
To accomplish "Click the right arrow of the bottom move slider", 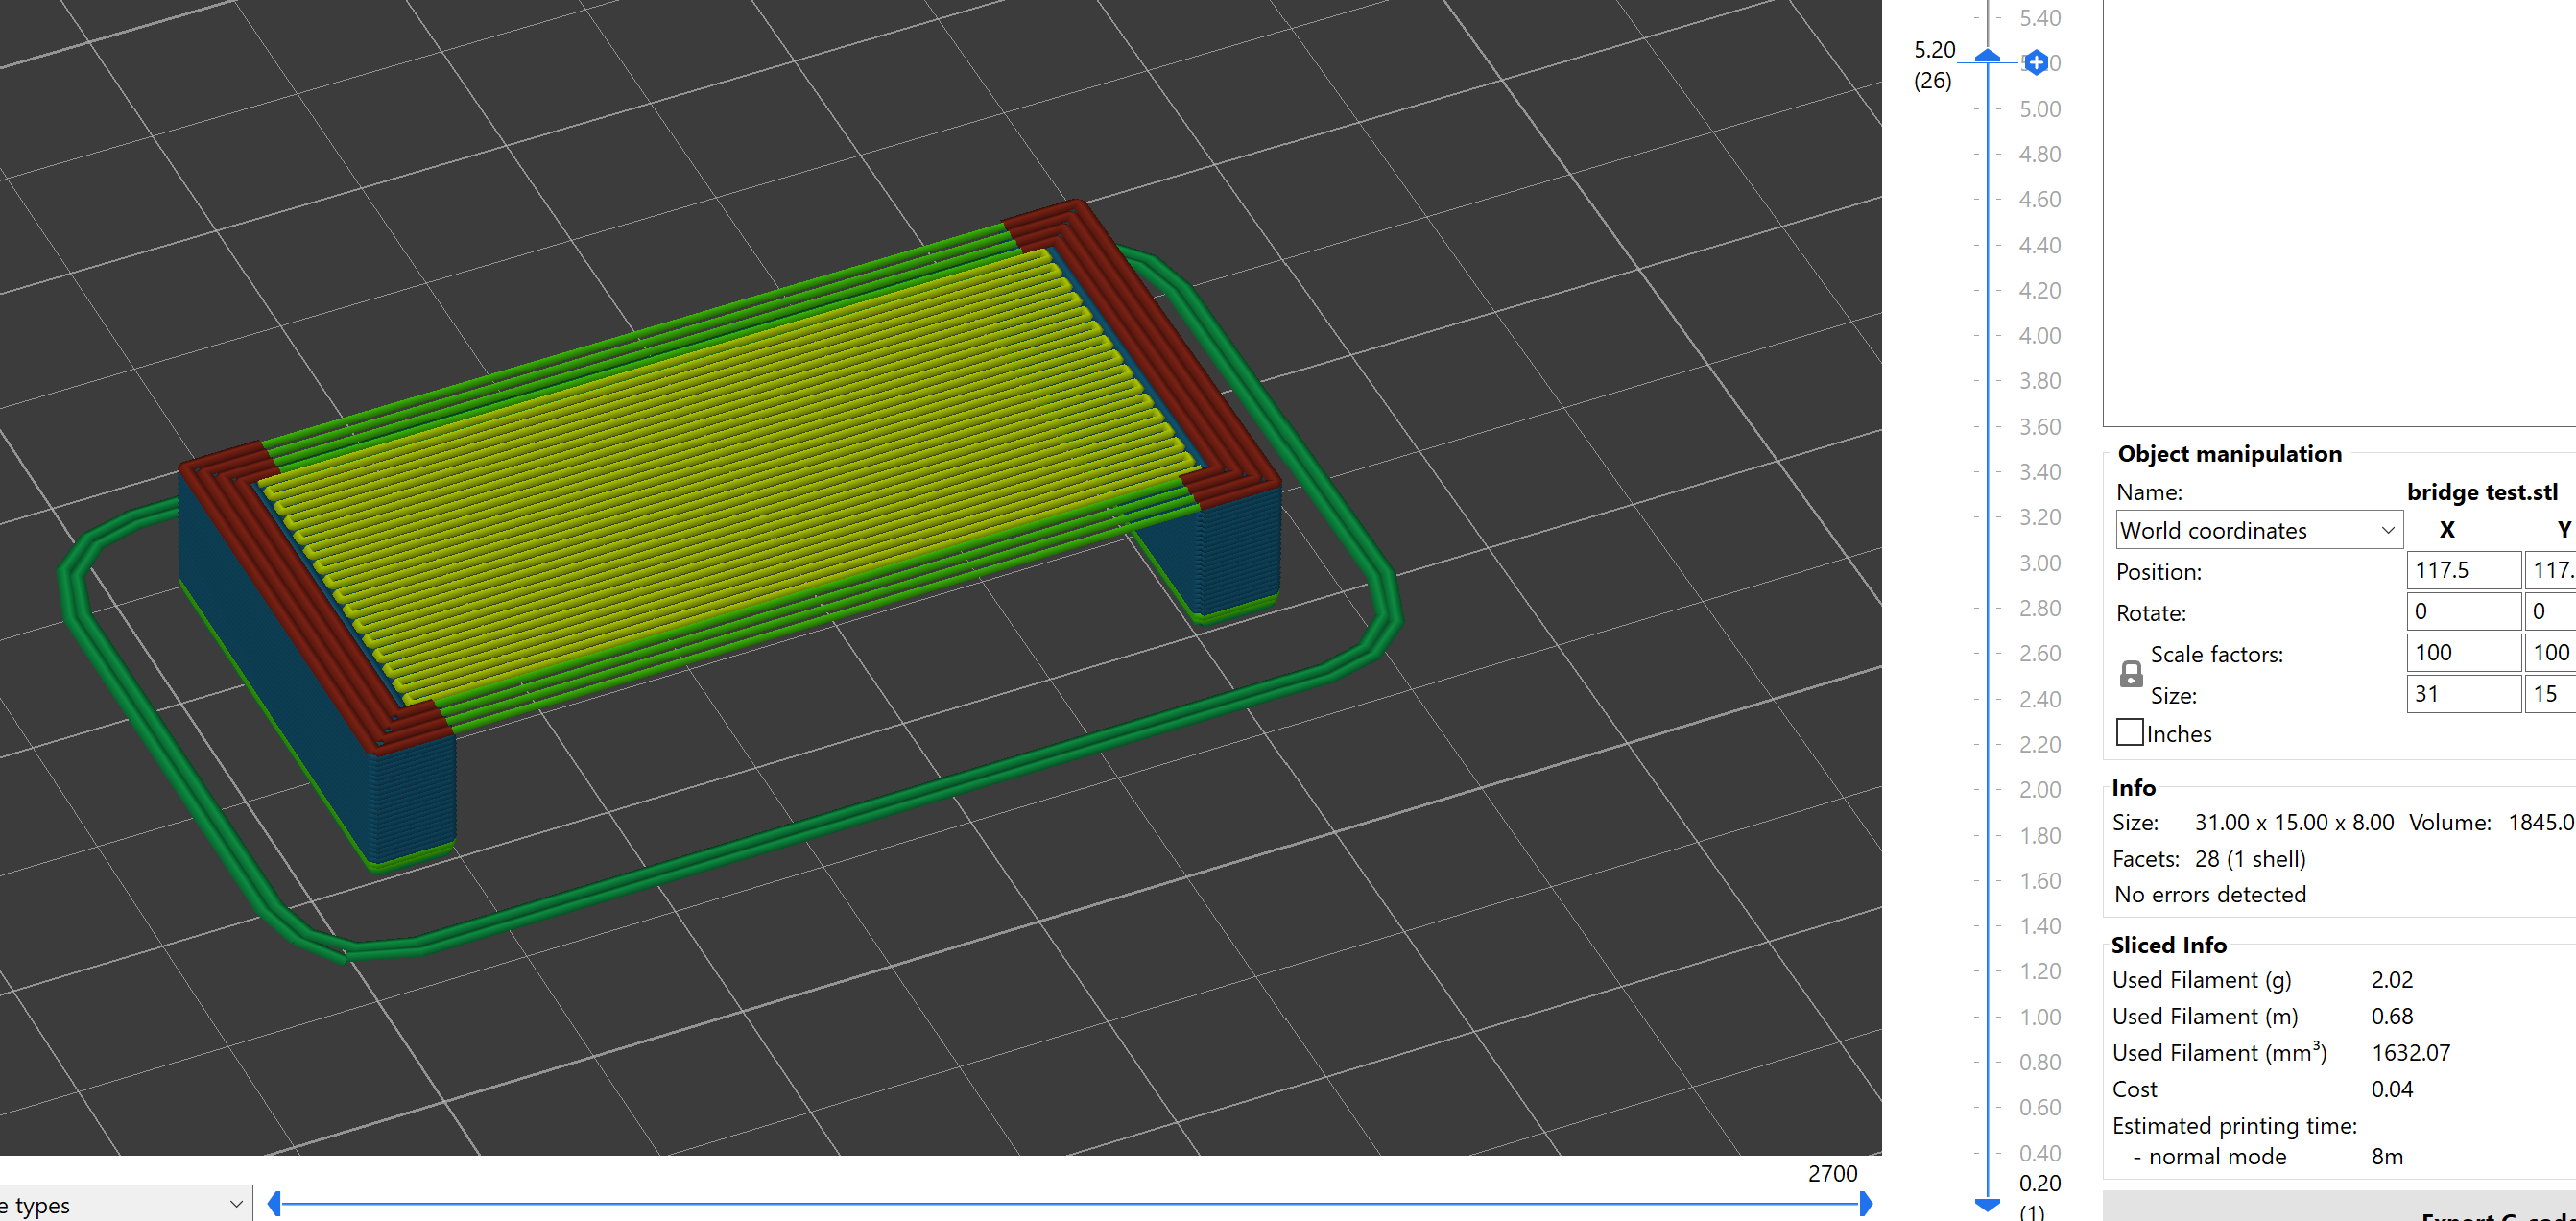I will pyautogui.click(x=1866, y=1204).
